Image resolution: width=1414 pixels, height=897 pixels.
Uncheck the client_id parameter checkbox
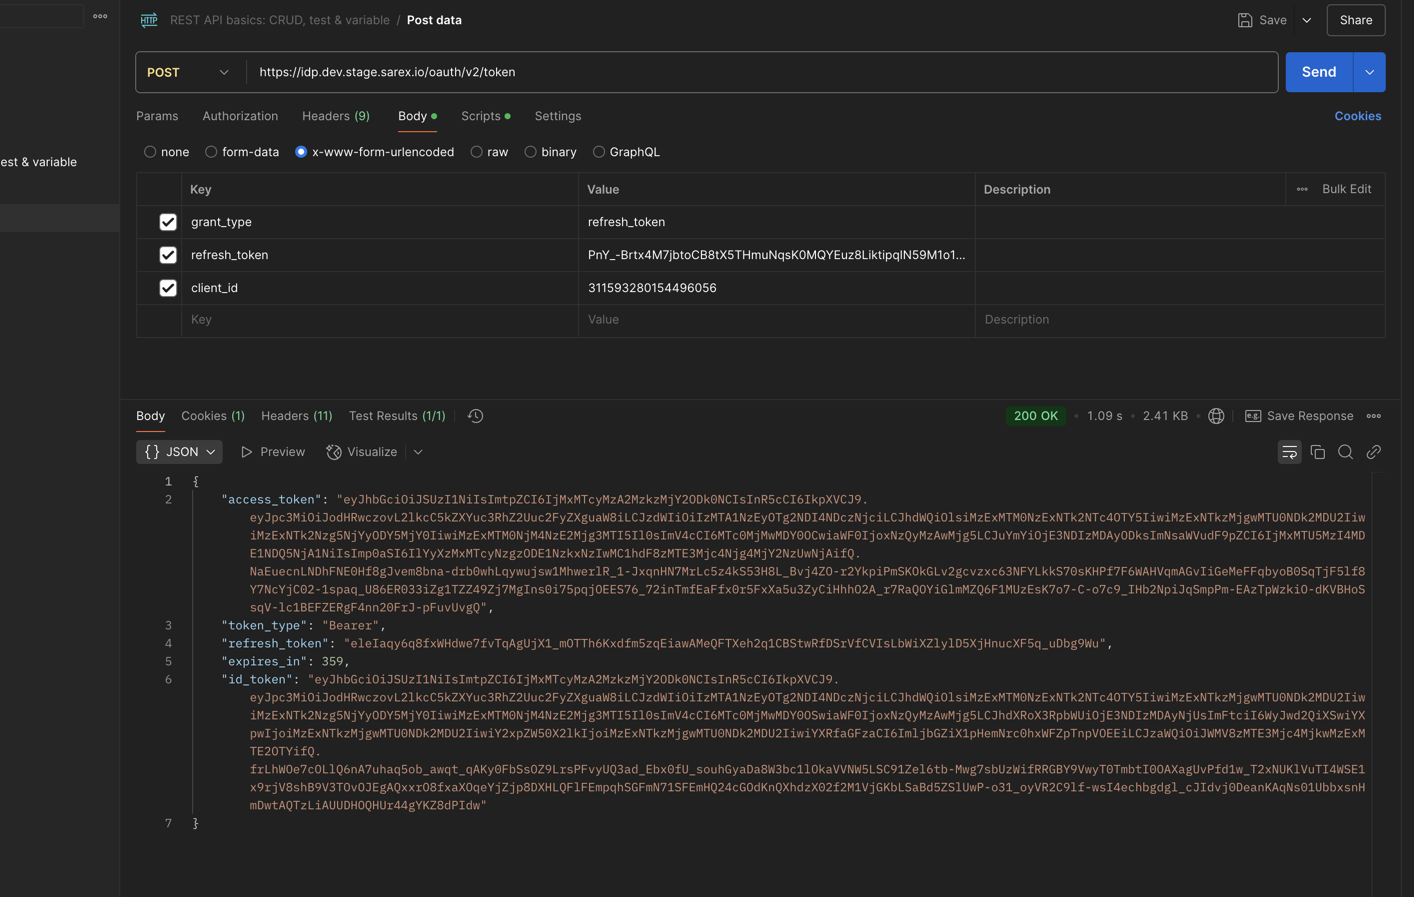pyautogui.click(x=168, y=288)
